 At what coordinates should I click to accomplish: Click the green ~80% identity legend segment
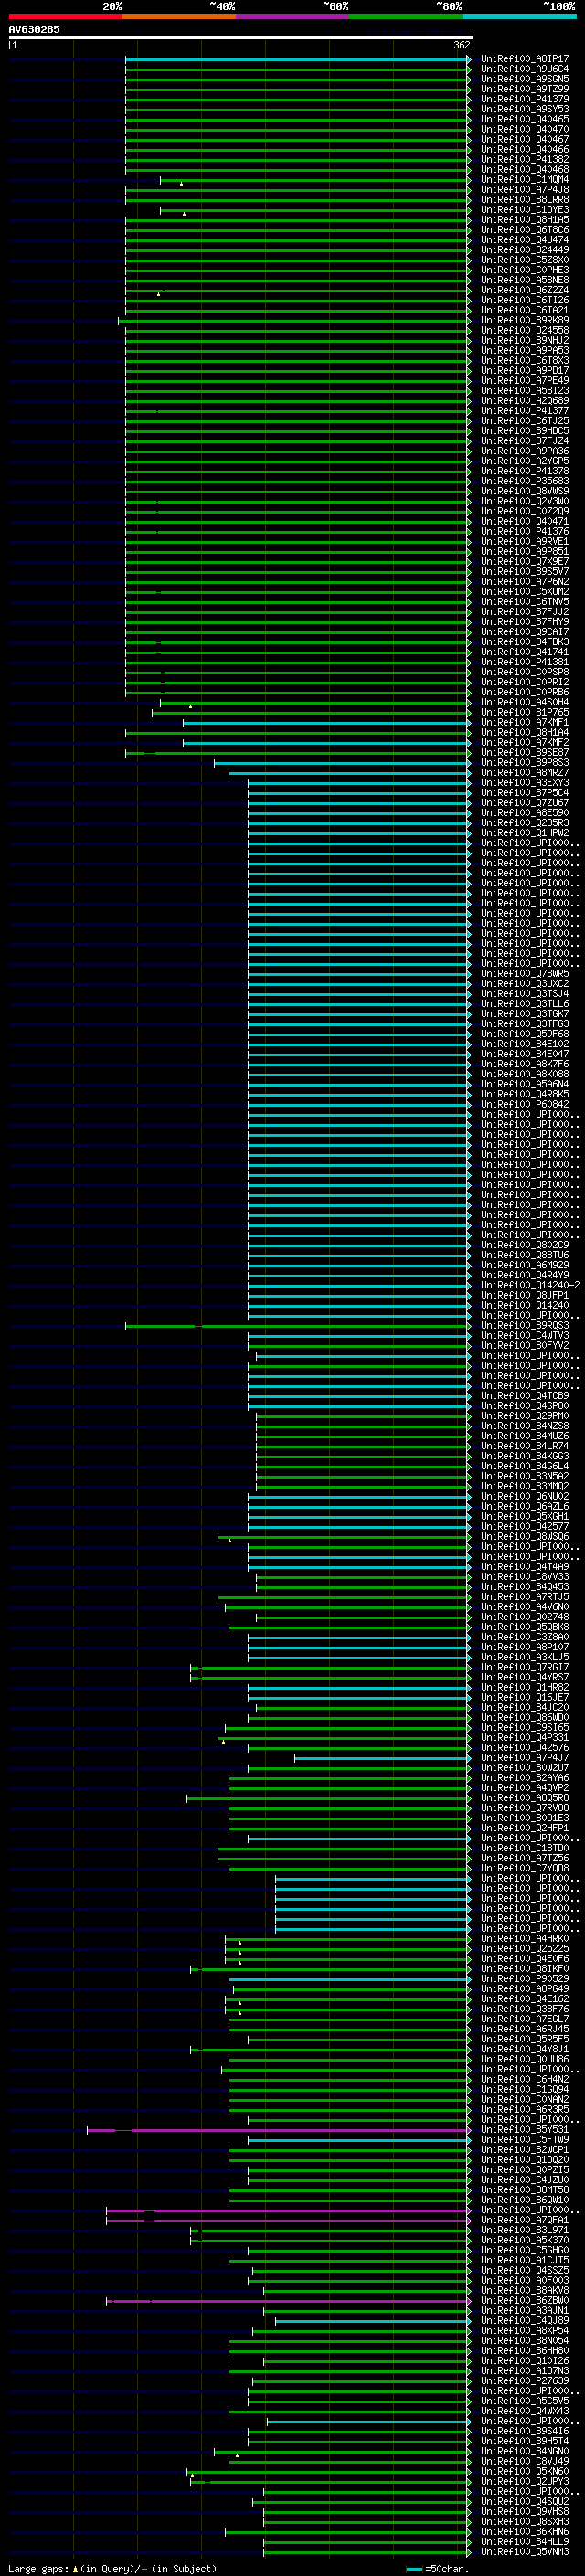[x=406, y=16]
